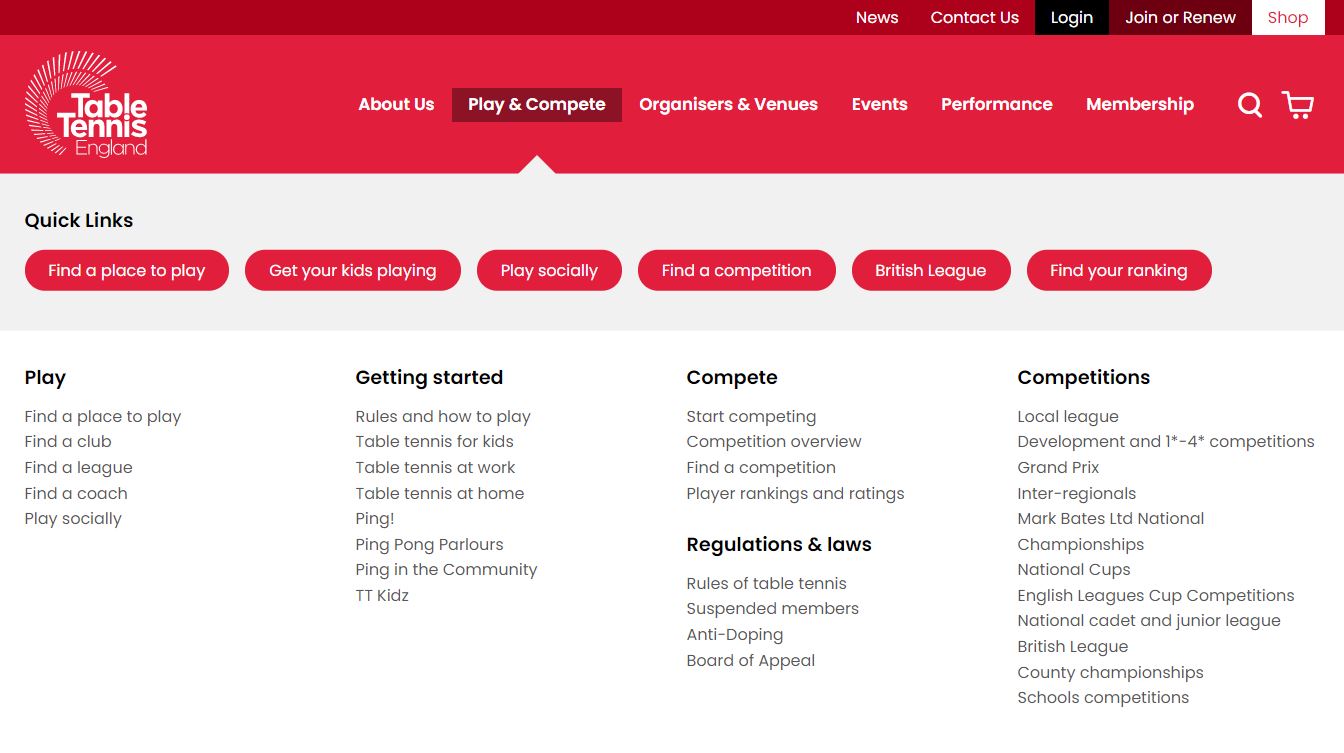Click the Play socially quick link button
1344x753 pixels.
(549, 270)
